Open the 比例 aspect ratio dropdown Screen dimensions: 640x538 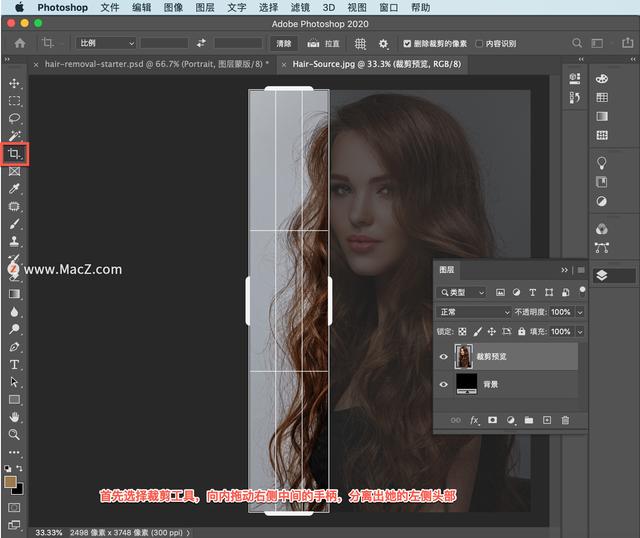click(106, 44)
